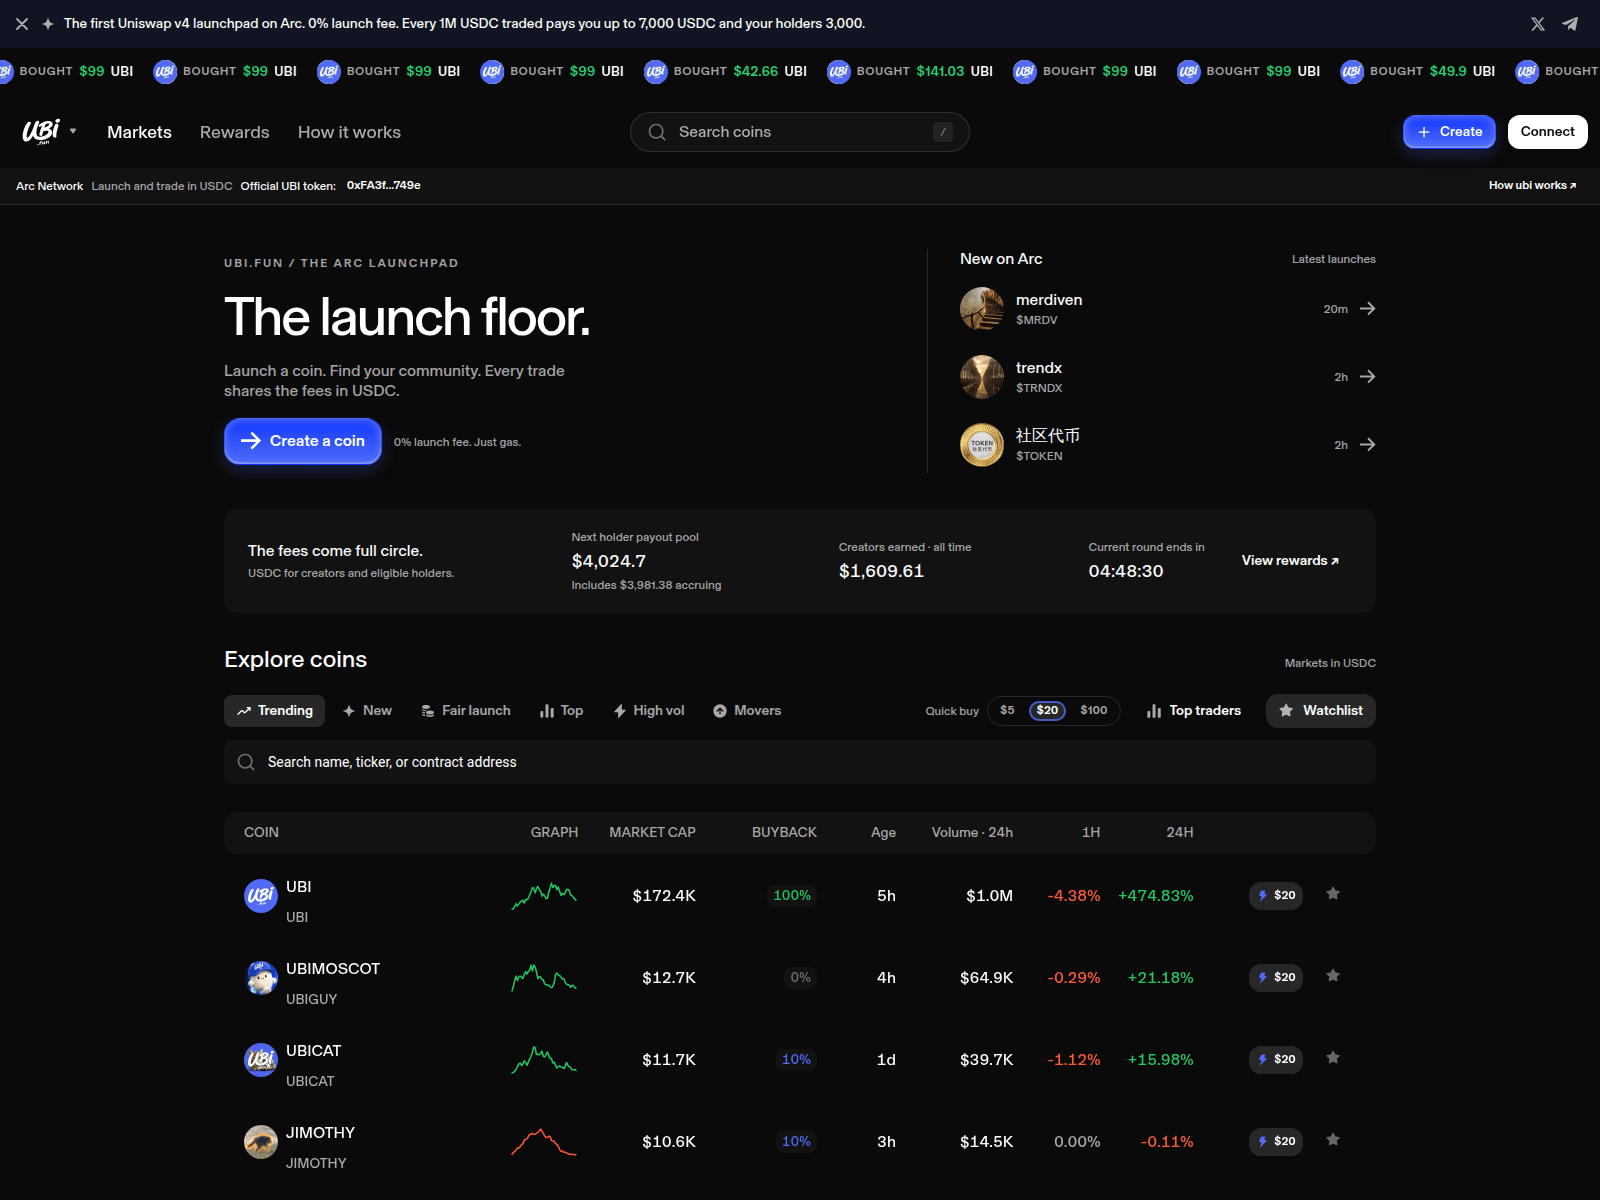Open the trendx coin avatar
This screenshot has width=1600, height=1200.
[x=982, y=377]
